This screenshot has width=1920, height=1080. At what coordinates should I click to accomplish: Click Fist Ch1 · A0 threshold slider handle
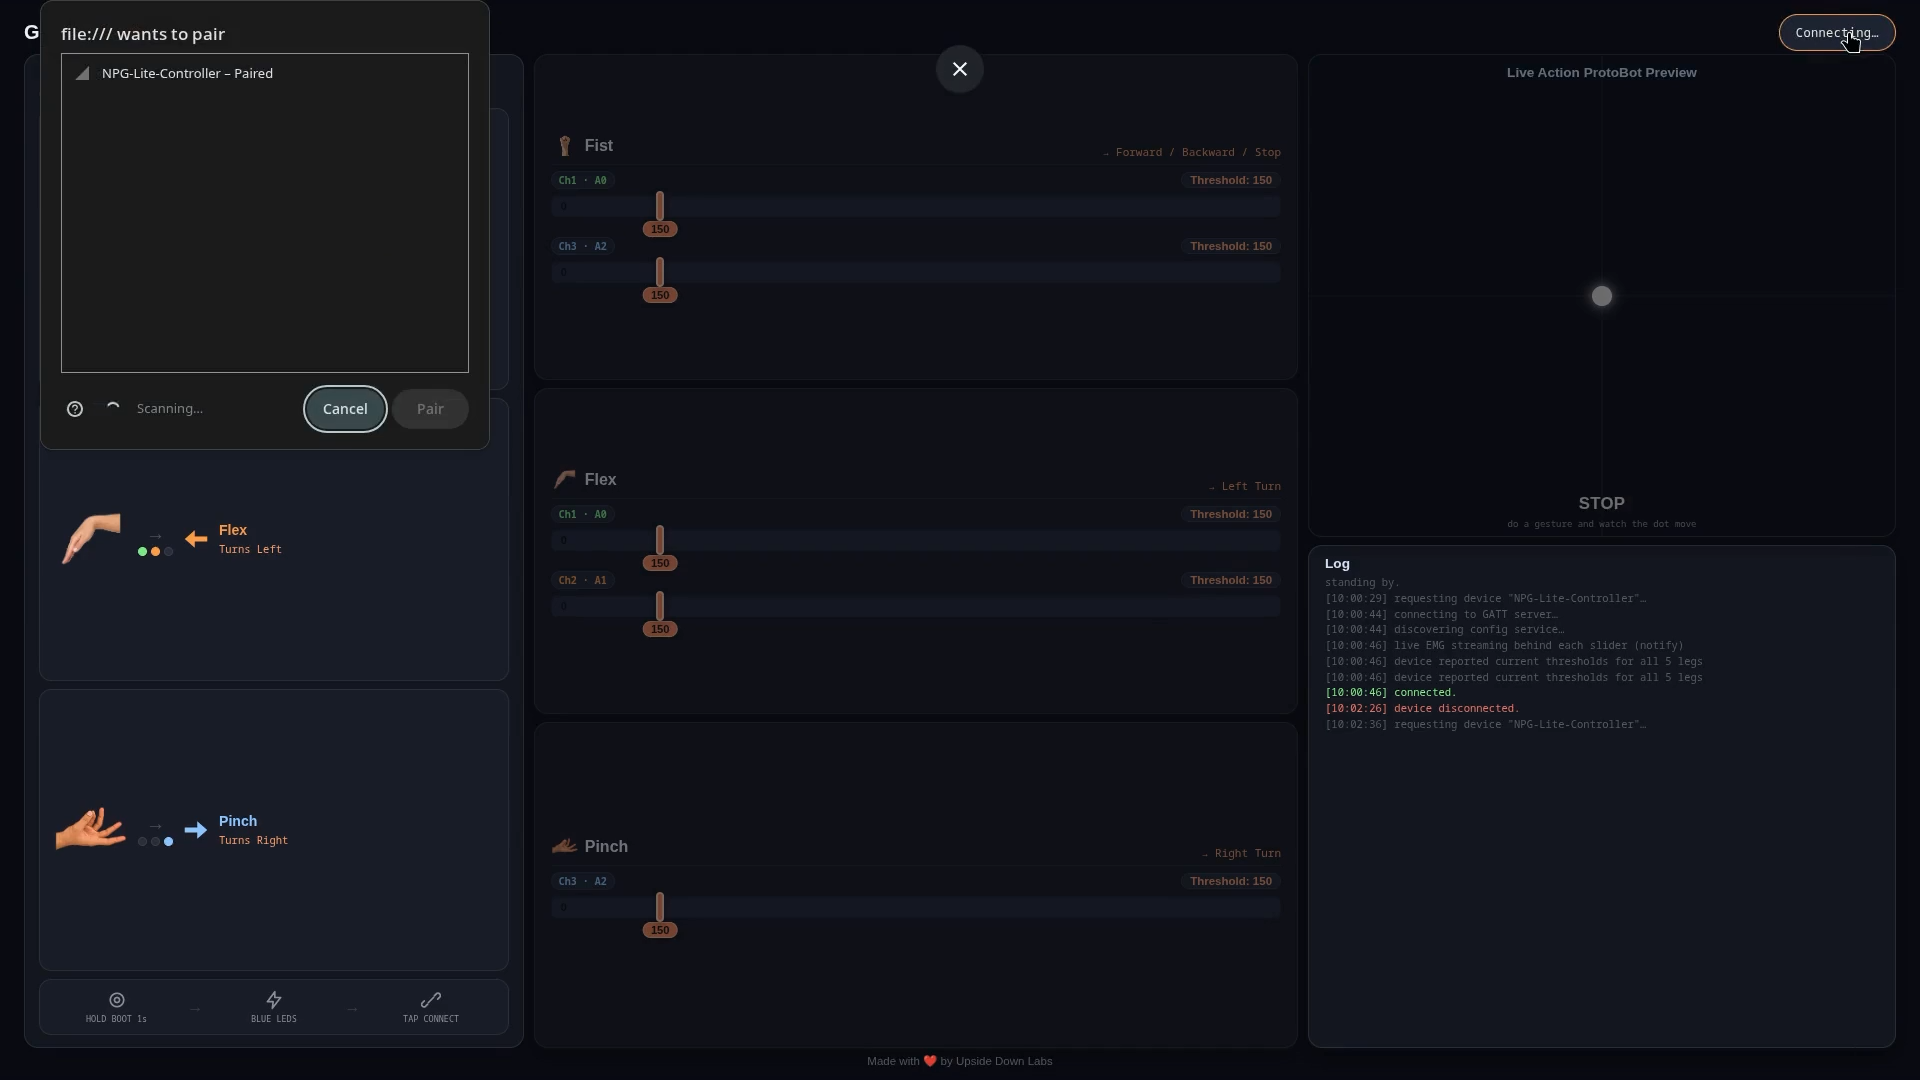click(x=660, y=207)
